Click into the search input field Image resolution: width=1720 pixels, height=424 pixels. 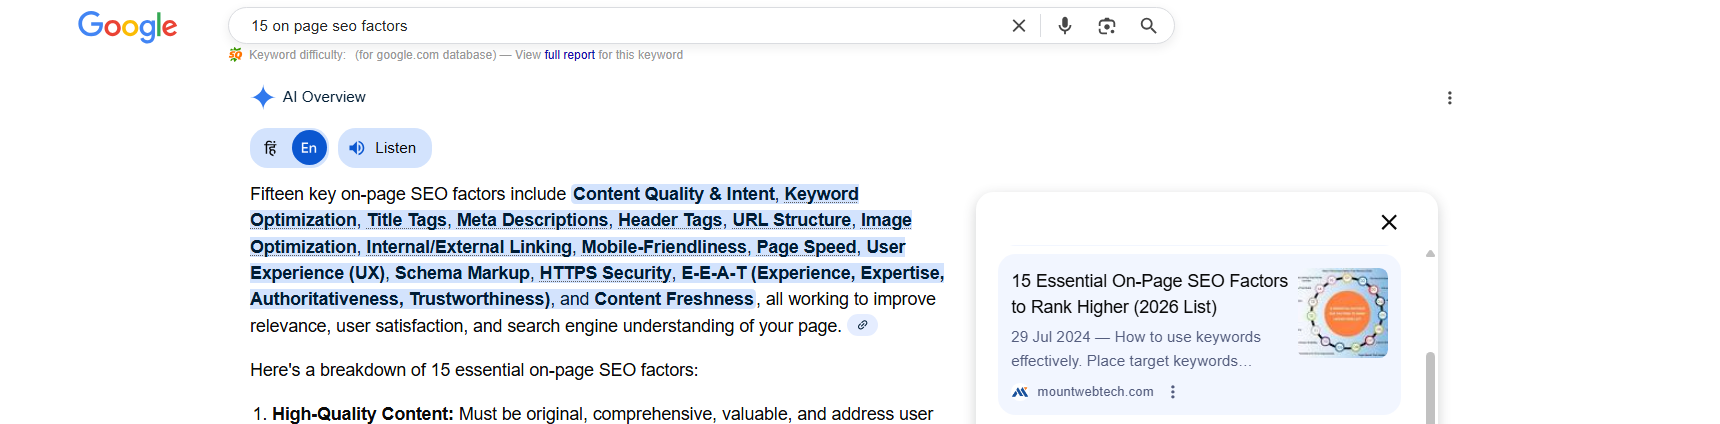pos(600,26)
